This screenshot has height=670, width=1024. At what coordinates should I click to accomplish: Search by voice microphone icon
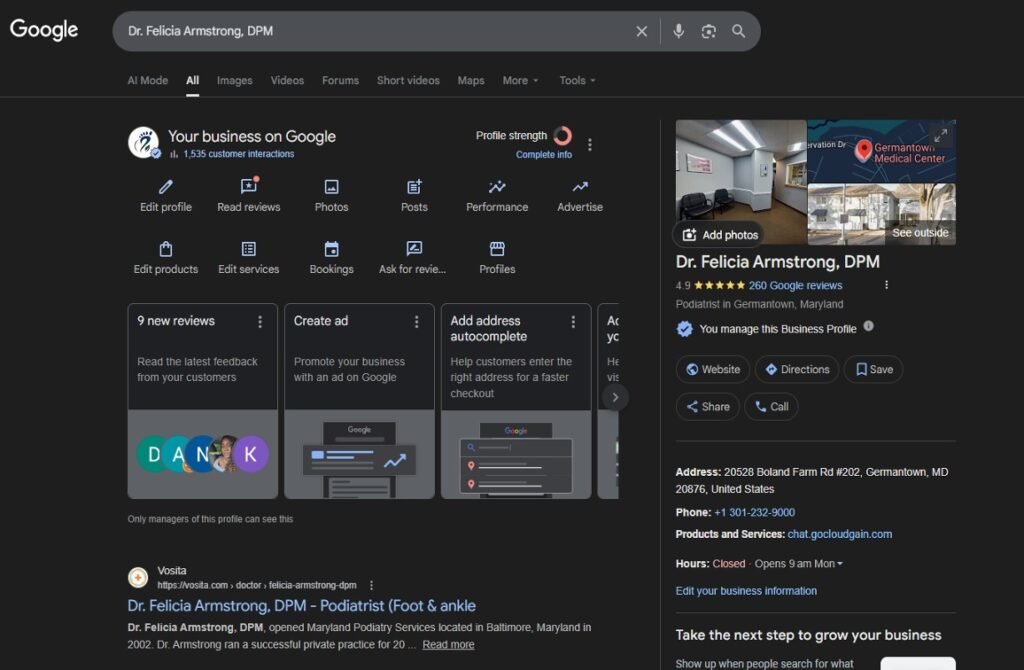coord(678,31)
